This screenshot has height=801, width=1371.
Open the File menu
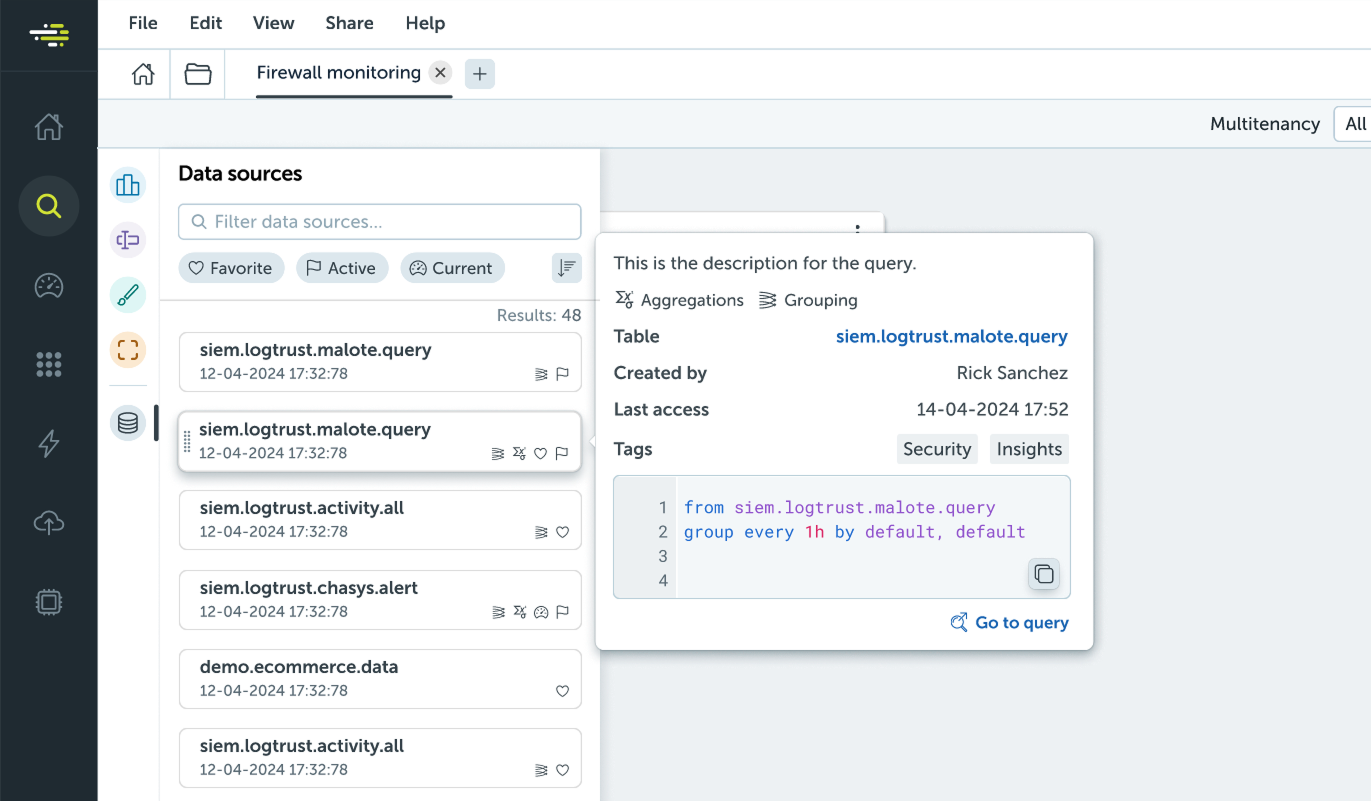143,23
